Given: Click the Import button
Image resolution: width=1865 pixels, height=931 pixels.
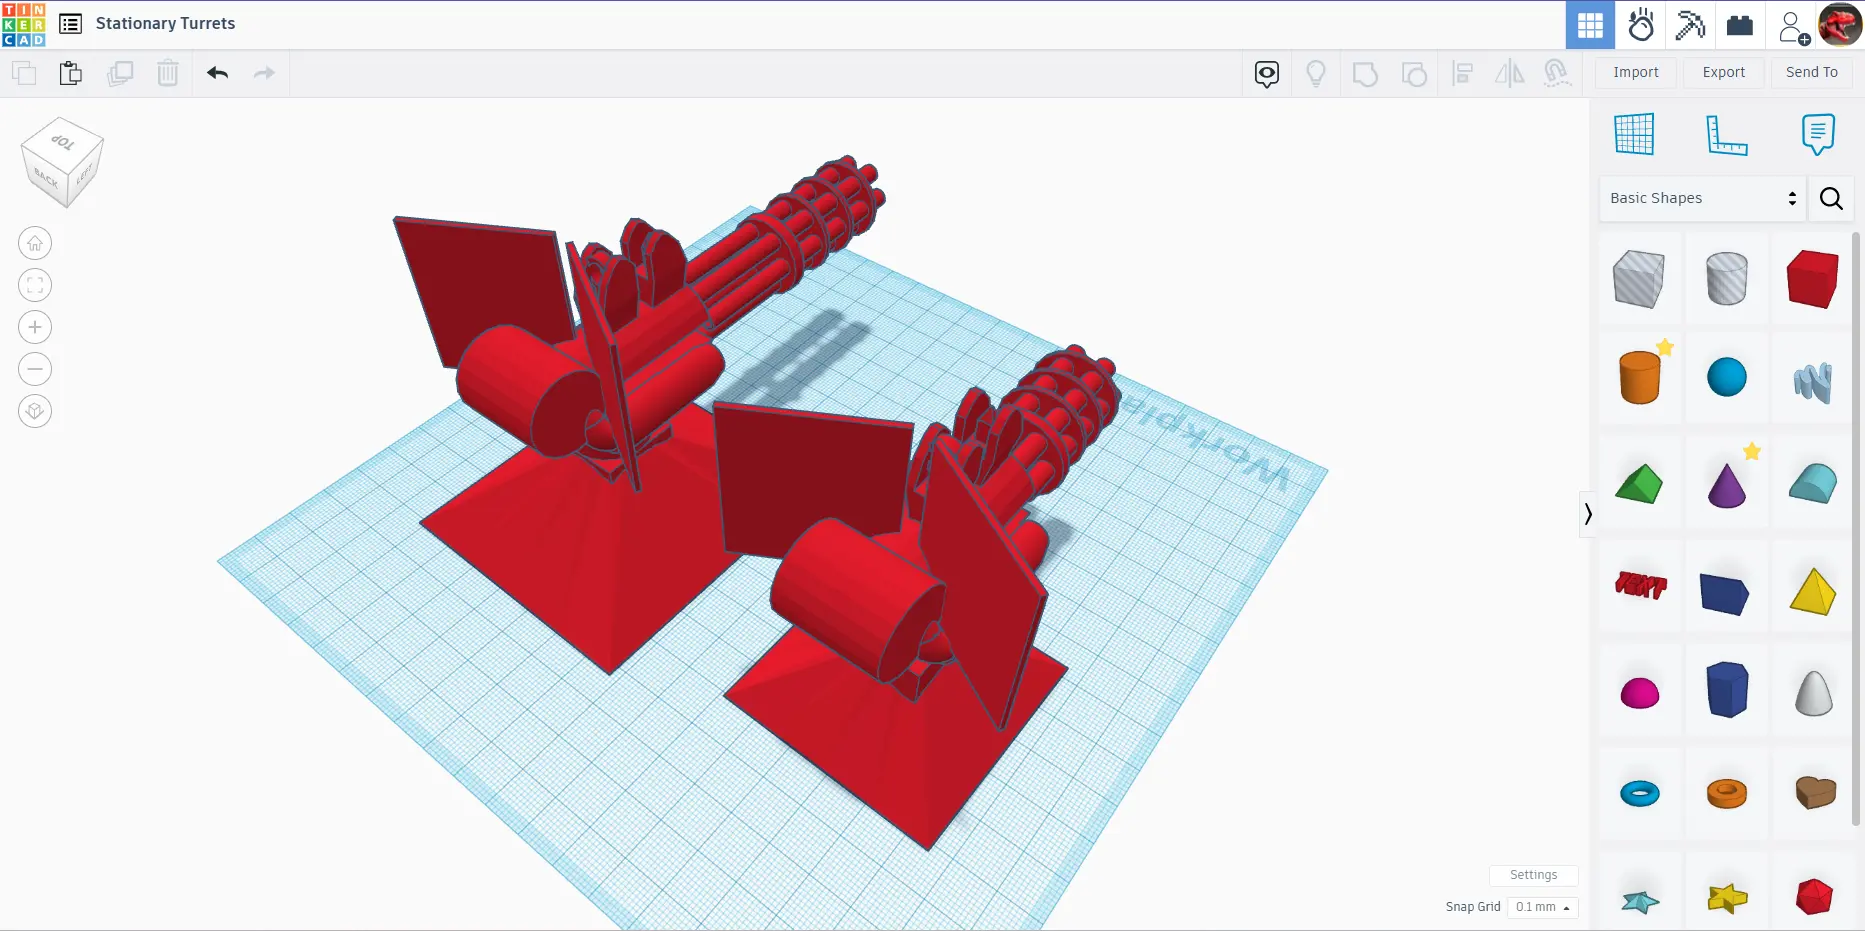Looking at the screenshot, I should (1635, 72).
